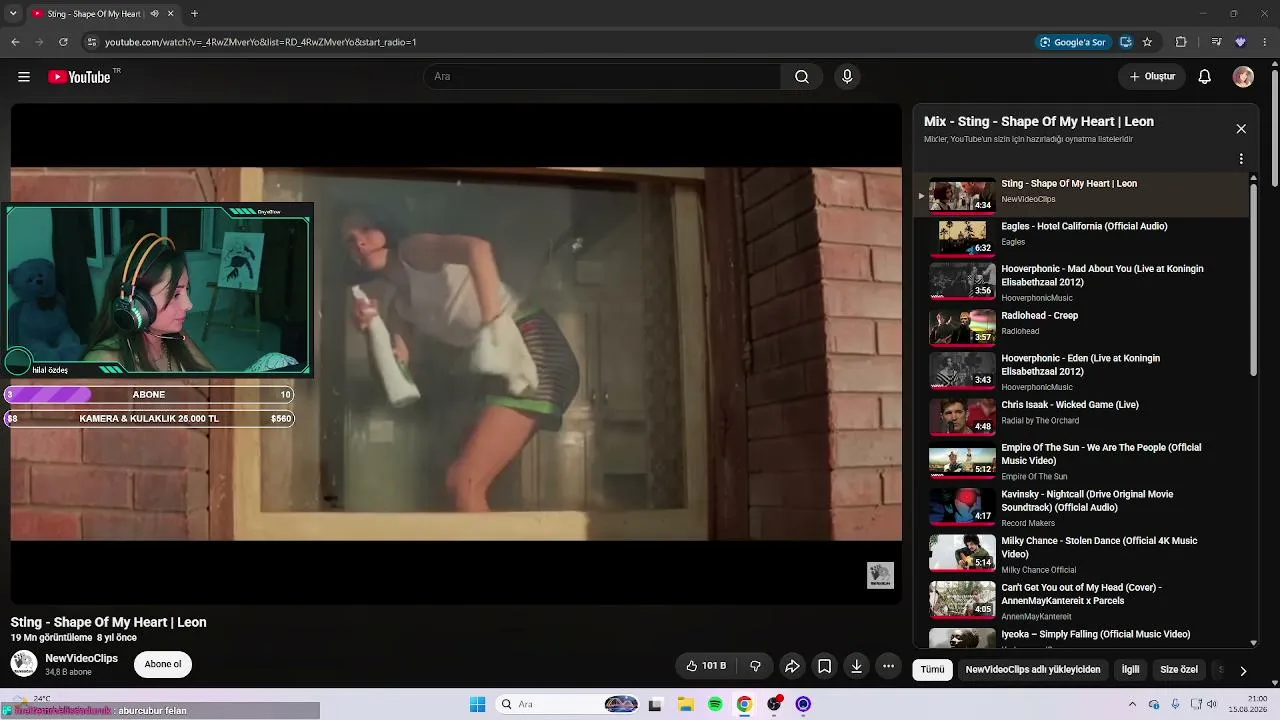Viewport: 1280px width, 720px height.
Task: Bookmark this page with the star icon
Action: pyautogui.click(x=1147, y=42)
